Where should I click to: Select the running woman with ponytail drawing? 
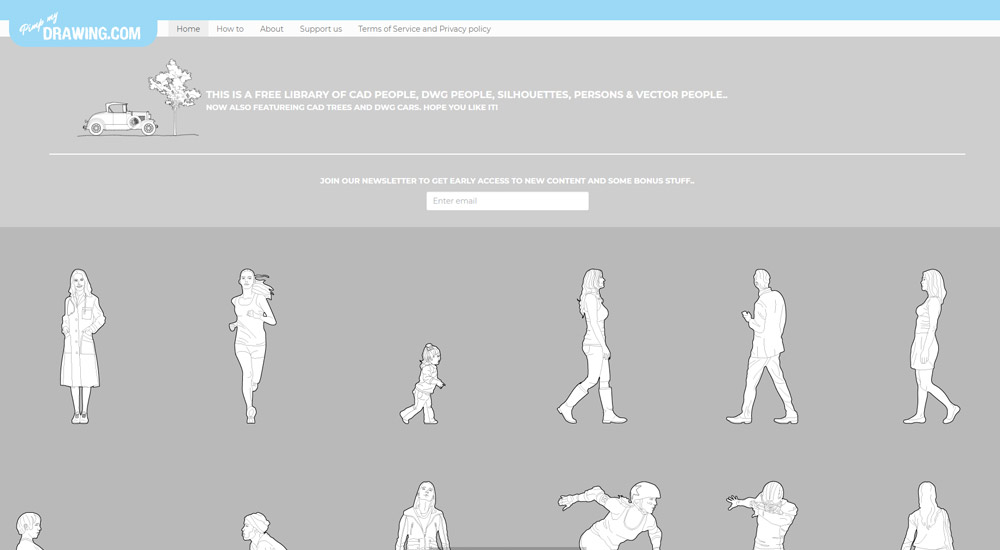253,346
